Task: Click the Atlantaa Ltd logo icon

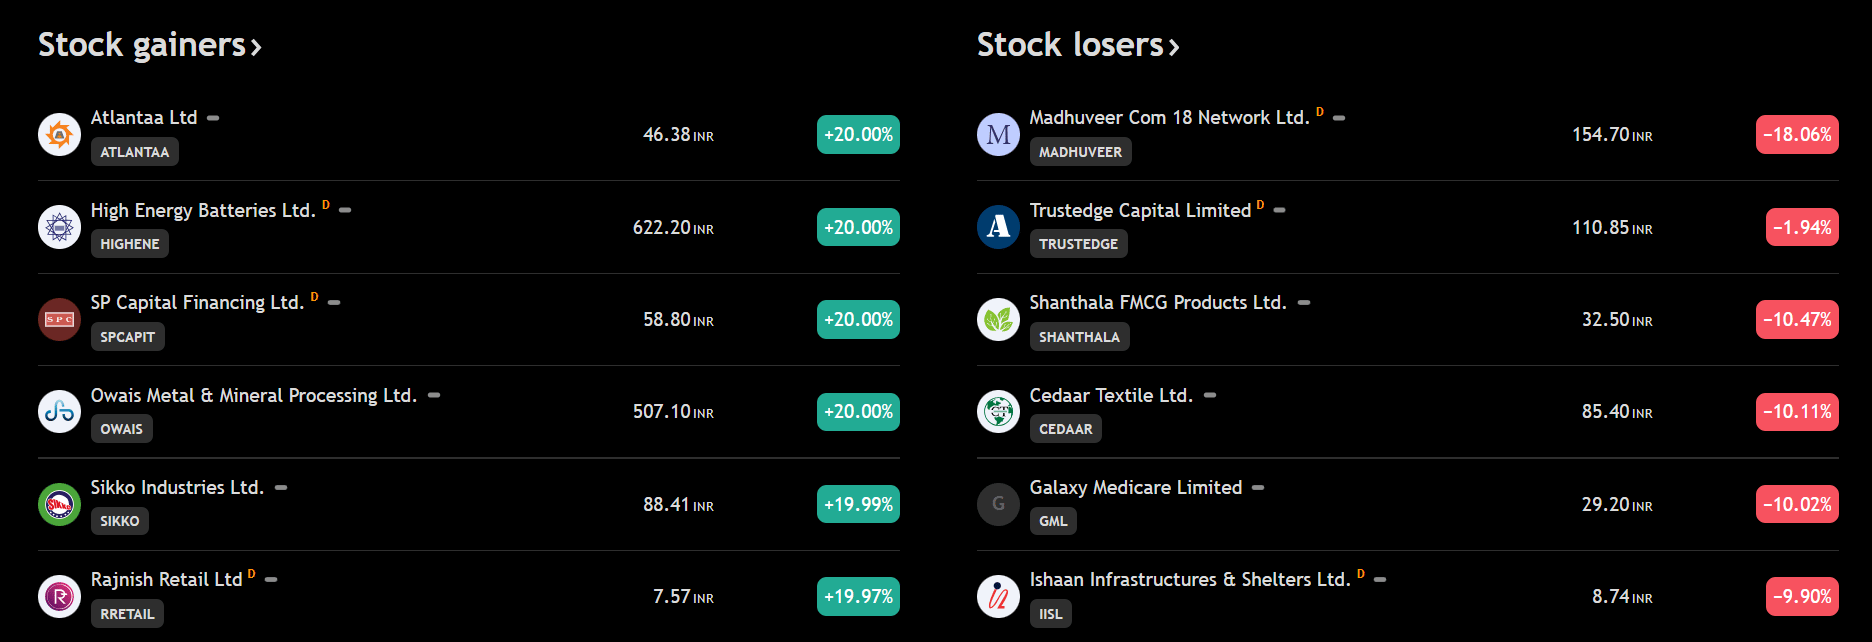Action: point(59,134)
